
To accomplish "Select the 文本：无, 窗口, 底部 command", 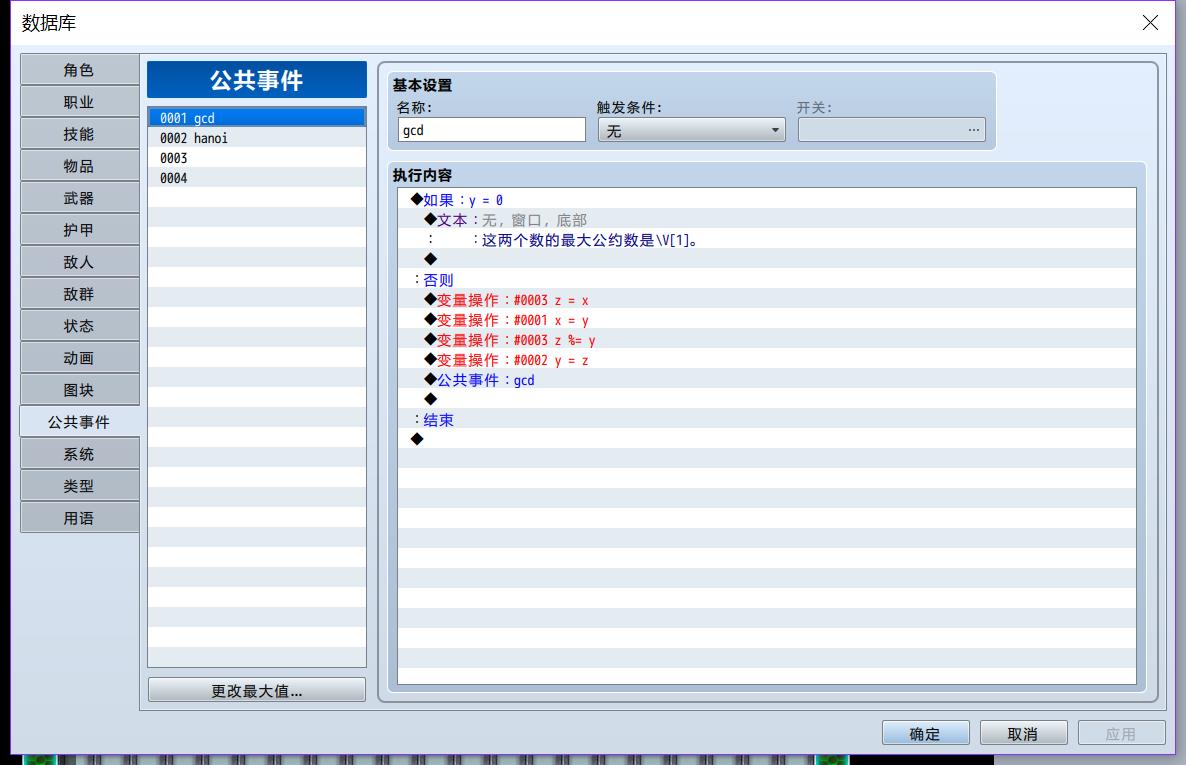I will point(766,219).
